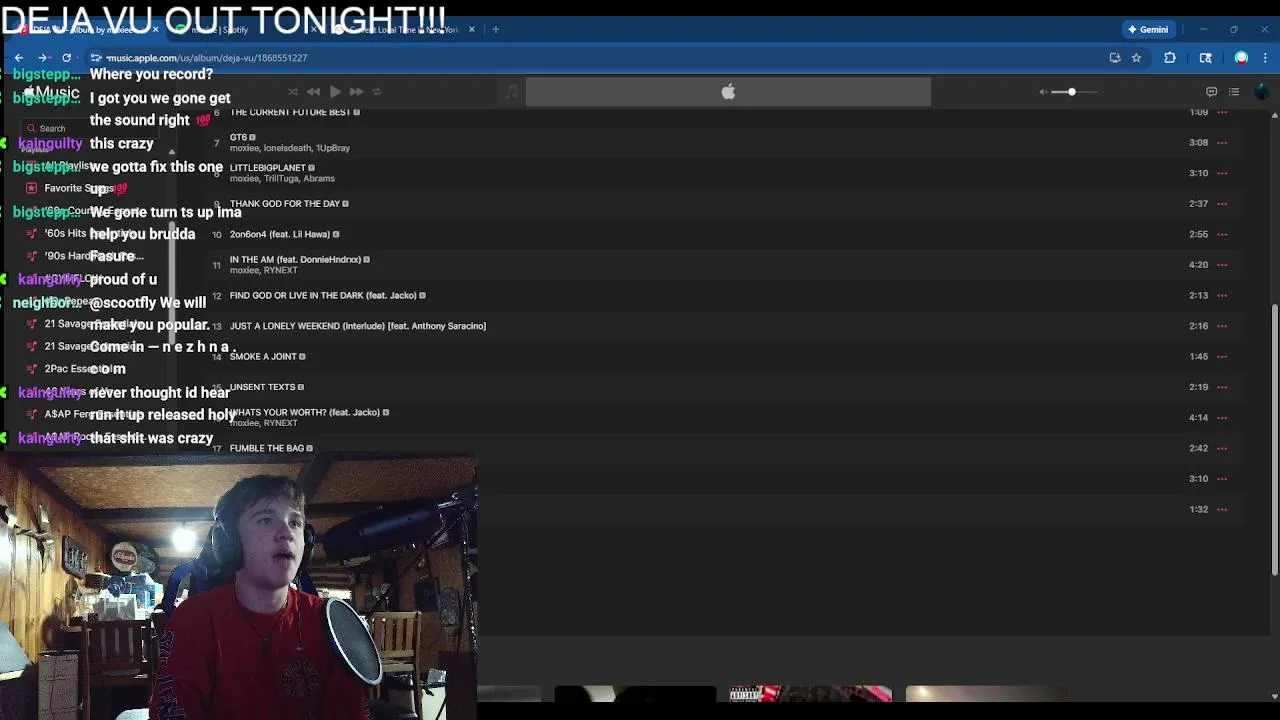Select the FUMBLE THE BAG track
This screenshot has height=720, width=1280.
[267, 448]
